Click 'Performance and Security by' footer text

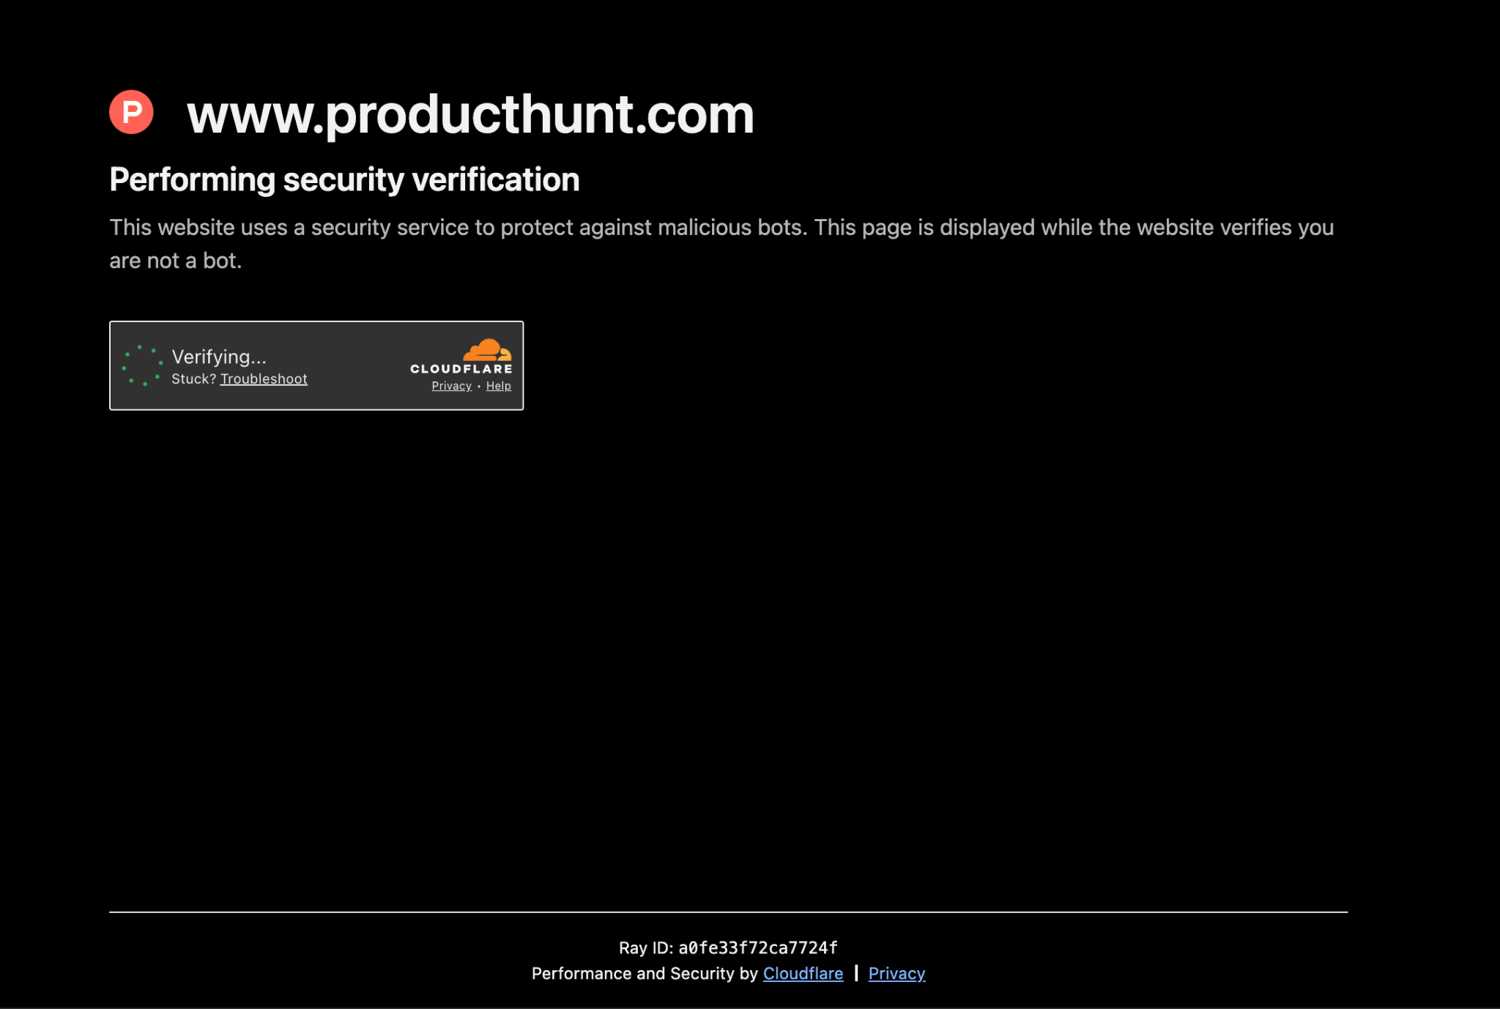pos(645,973)
